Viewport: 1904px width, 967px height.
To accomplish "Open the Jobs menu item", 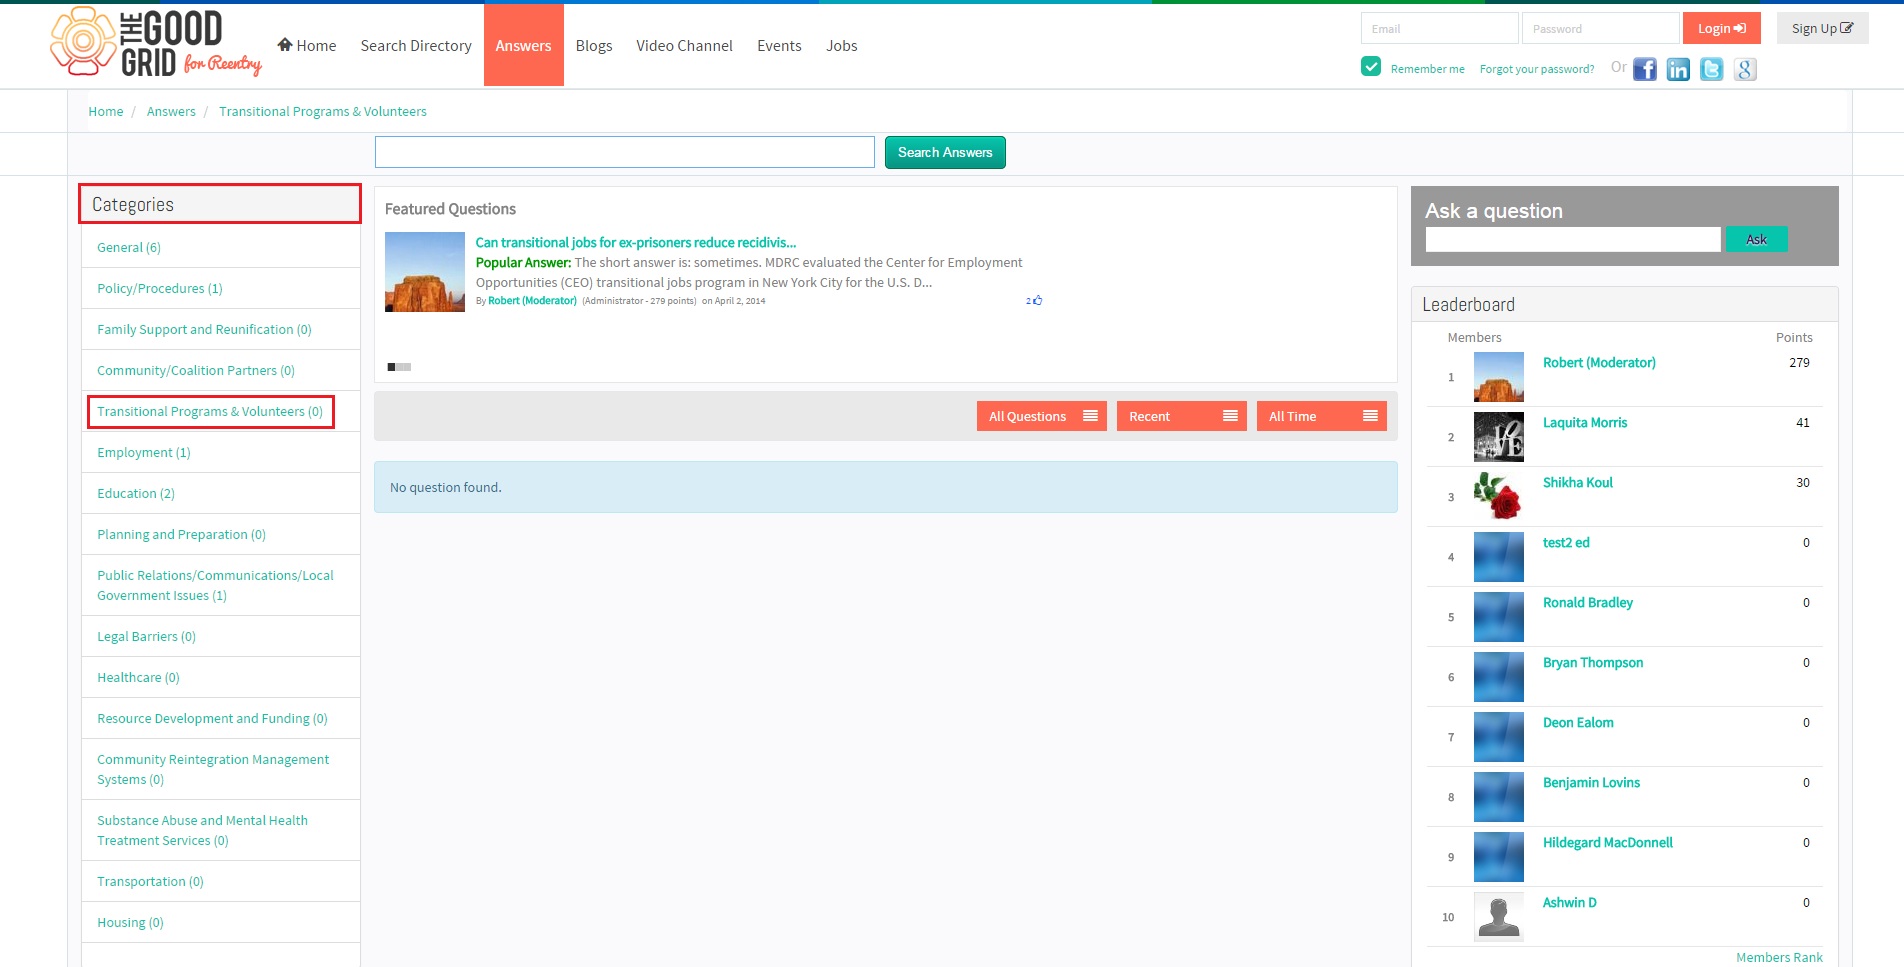I will pos(842,45).
